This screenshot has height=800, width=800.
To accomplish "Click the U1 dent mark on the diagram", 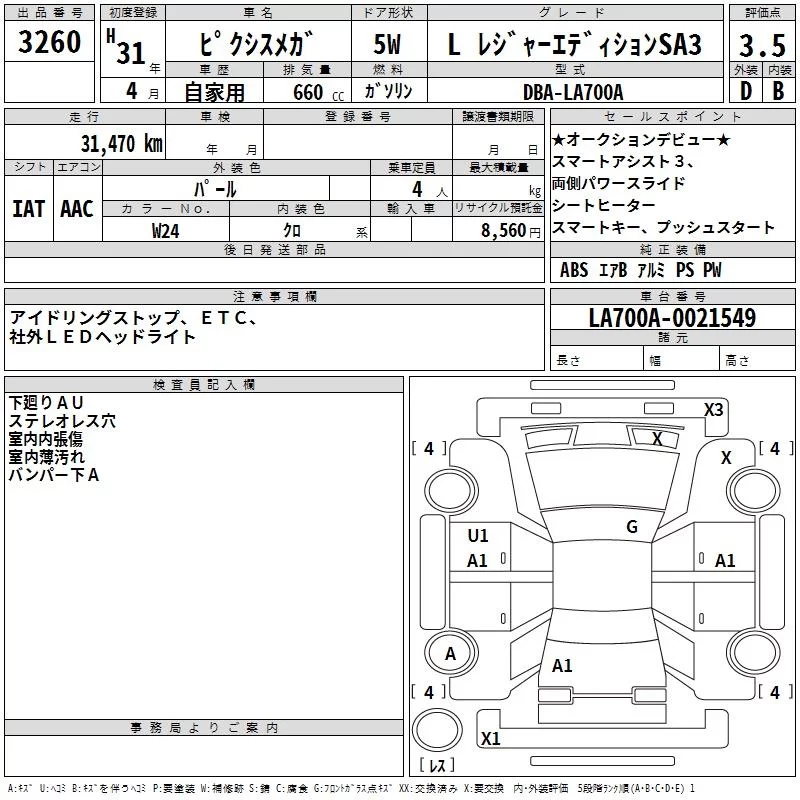I will click(478, 536).
